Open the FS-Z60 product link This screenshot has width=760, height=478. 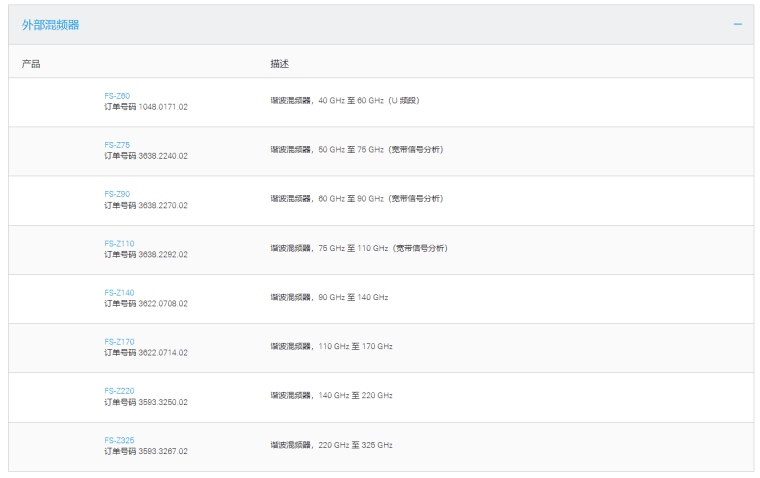117,96
